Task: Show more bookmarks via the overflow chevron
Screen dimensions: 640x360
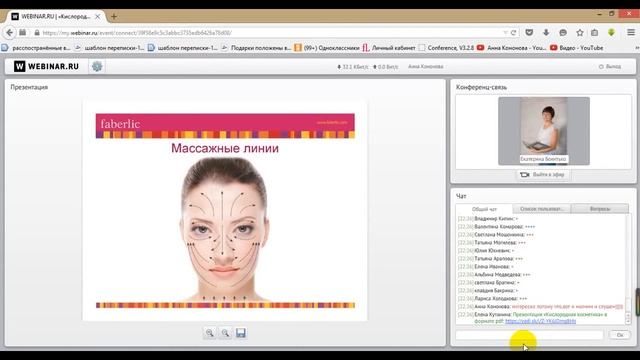Action: tap(637, 48)
